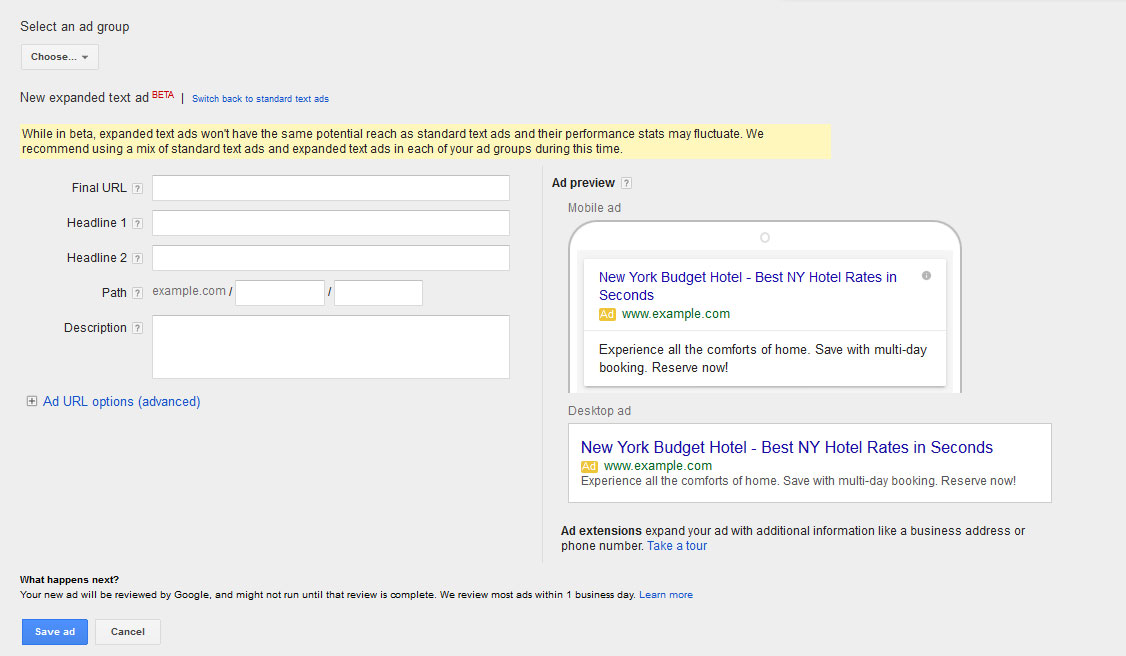Click the 'Desktop ad' label
This screenshot has height=656, width=1126.
(599, 411)
